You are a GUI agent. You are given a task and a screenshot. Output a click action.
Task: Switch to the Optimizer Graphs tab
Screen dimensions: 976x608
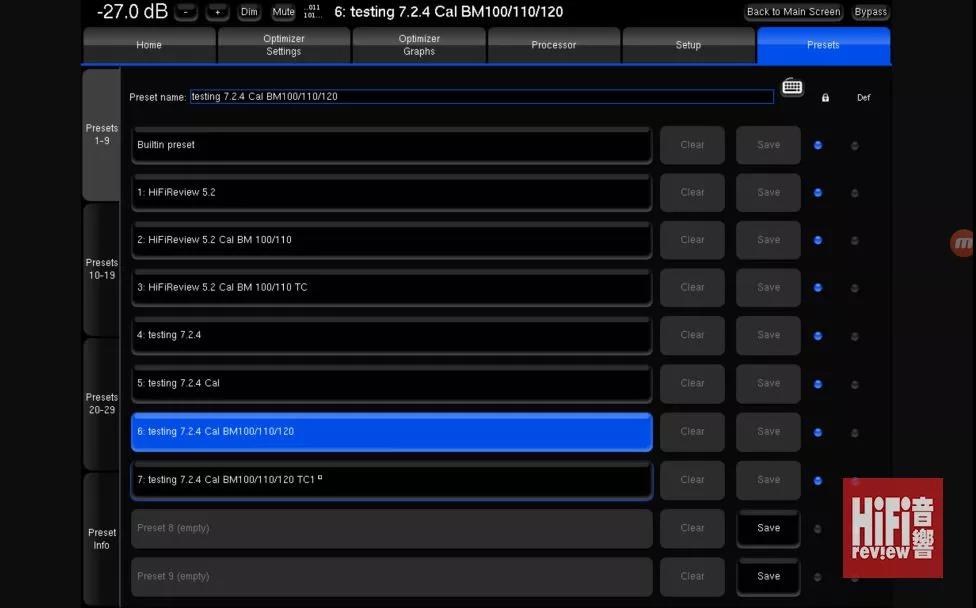pos(419,45)
